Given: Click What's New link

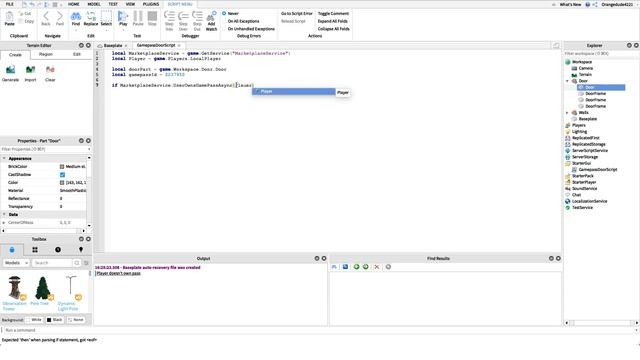Looking at the screenshot, I should [x=570, y=4].
